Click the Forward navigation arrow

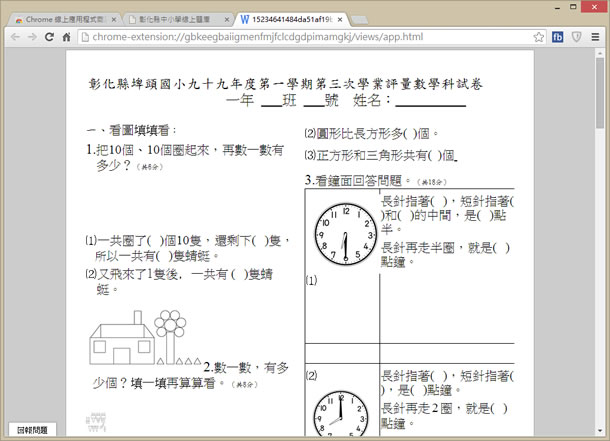pos(32,37)
